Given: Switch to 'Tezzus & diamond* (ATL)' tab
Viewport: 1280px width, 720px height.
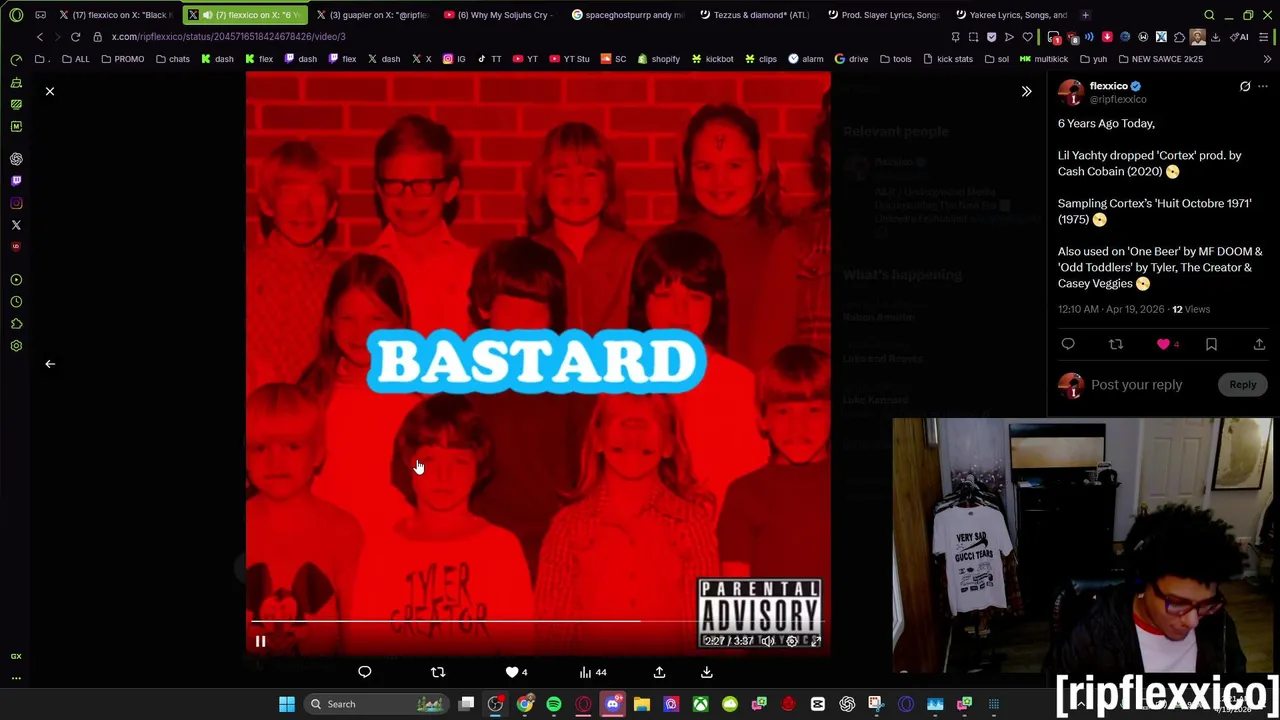Looking at the screenshot, I should (x=756, y=15).
